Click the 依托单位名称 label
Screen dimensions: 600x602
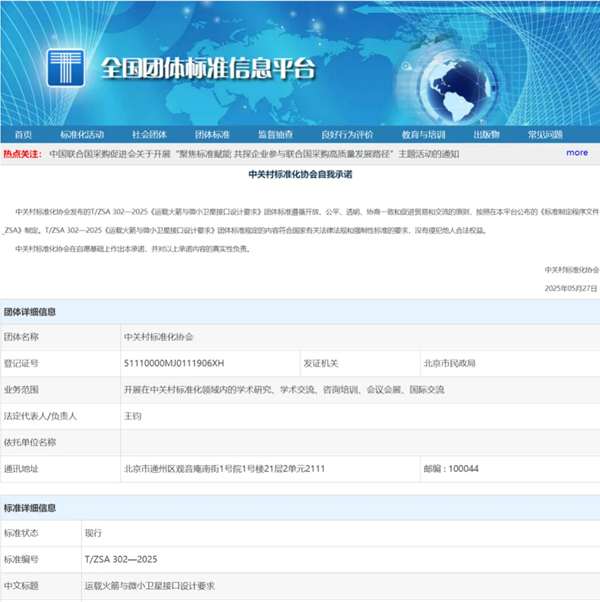click(30, 442)
